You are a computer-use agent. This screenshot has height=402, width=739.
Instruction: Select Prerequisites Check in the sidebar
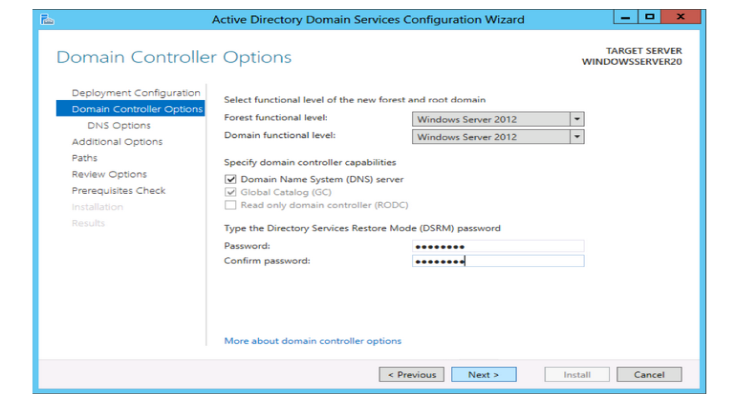pyautogui.click(x=118, y=190)
